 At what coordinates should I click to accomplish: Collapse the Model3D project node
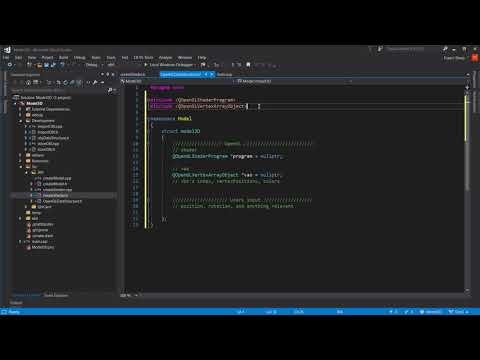(15, 104)
